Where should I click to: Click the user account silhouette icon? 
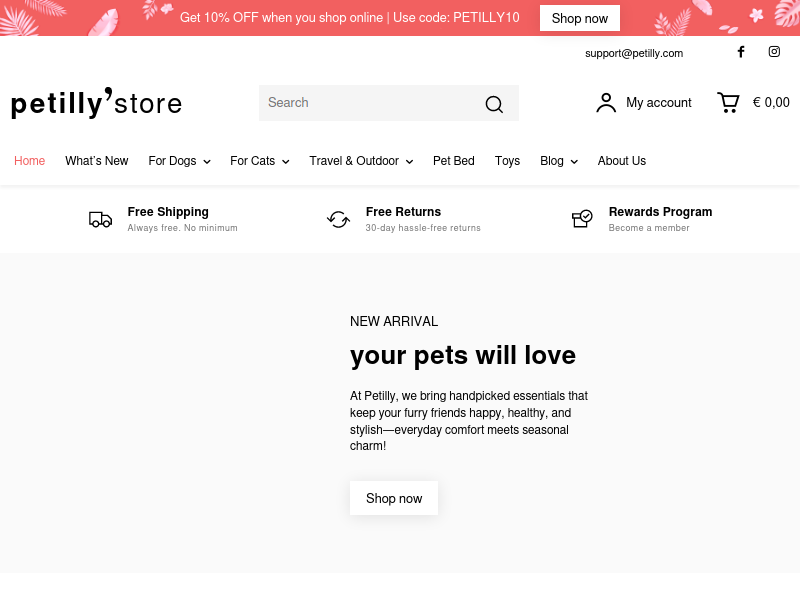(x=606, y=103)
